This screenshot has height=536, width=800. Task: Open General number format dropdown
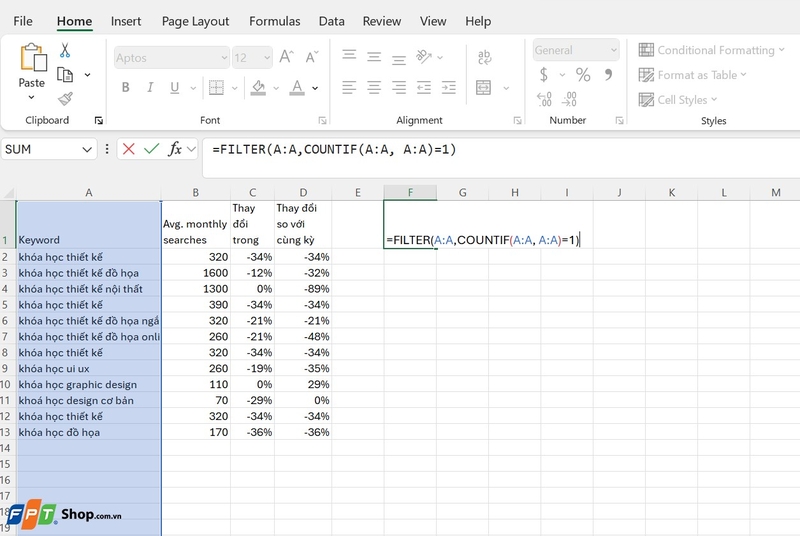click(614, 50)
